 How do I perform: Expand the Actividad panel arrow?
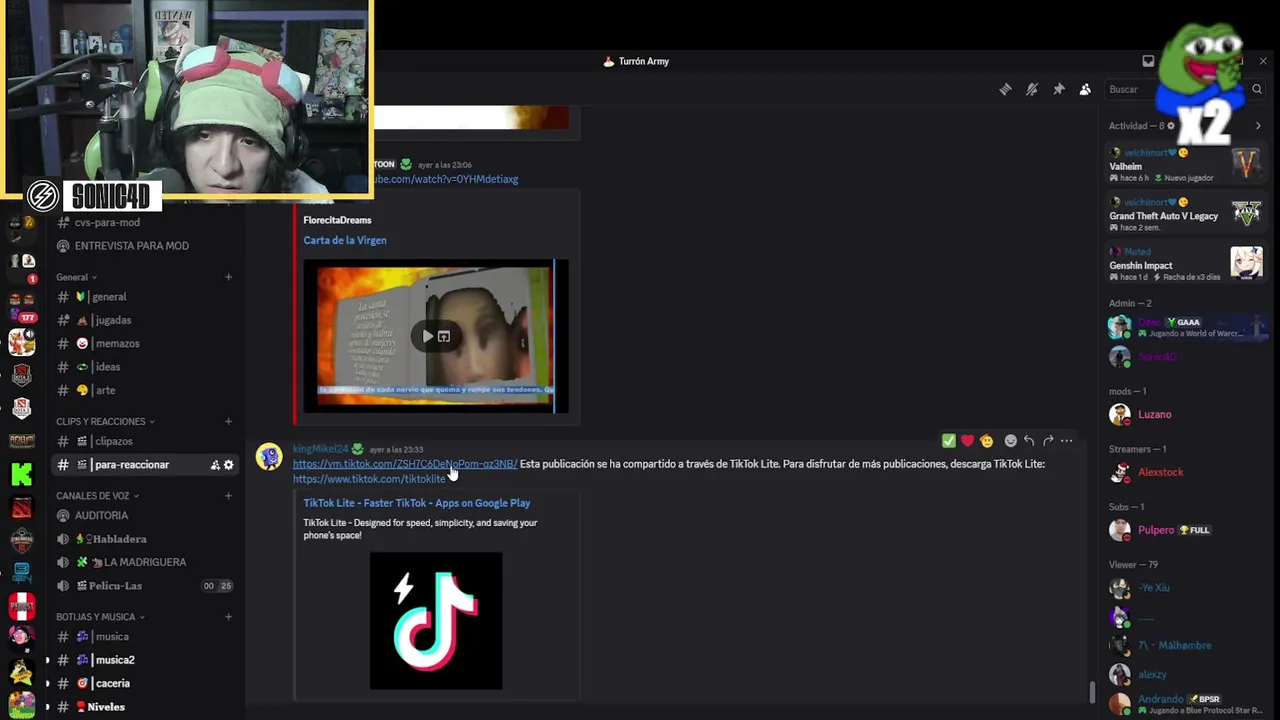click(1258, 126)
